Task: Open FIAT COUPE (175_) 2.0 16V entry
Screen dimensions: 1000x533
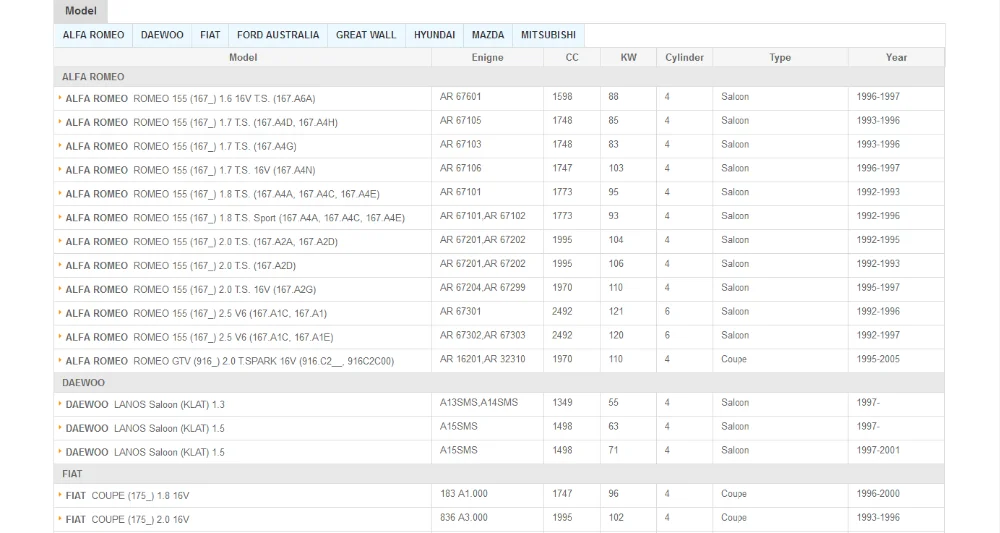Action: (127, 520)
